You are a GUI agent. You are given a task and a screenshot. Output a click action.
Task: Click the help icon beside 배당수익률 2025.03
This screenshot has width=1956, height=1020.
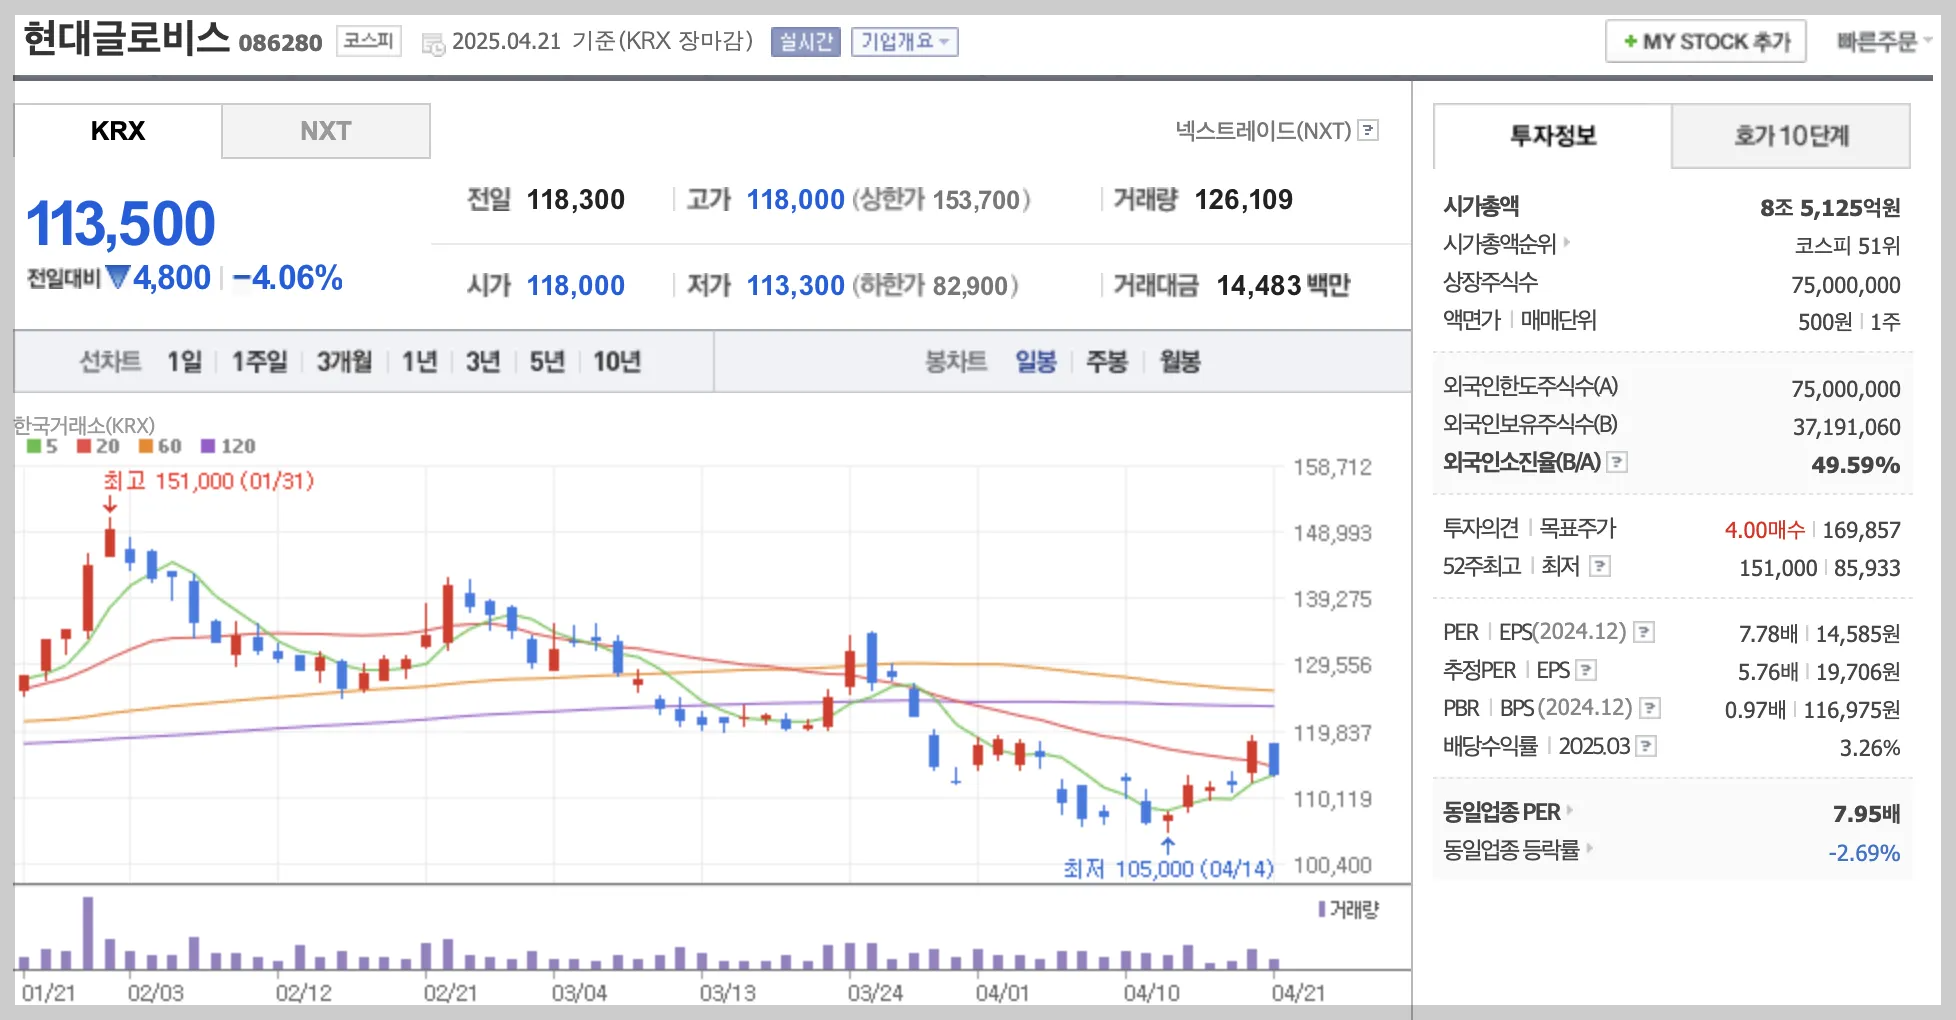pos(1646,746)
